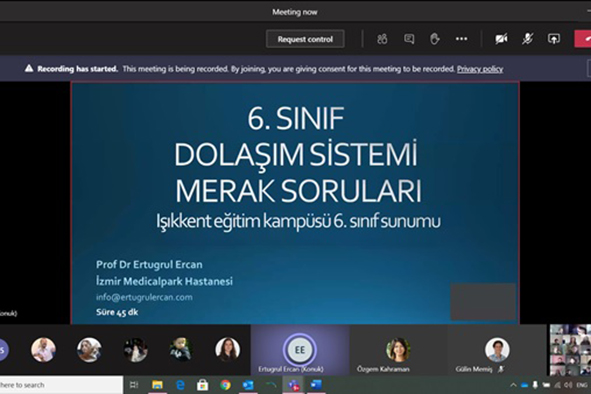Select the Ertugrul Ercan (Konuk) participant tile

click(x=300, y=350)
